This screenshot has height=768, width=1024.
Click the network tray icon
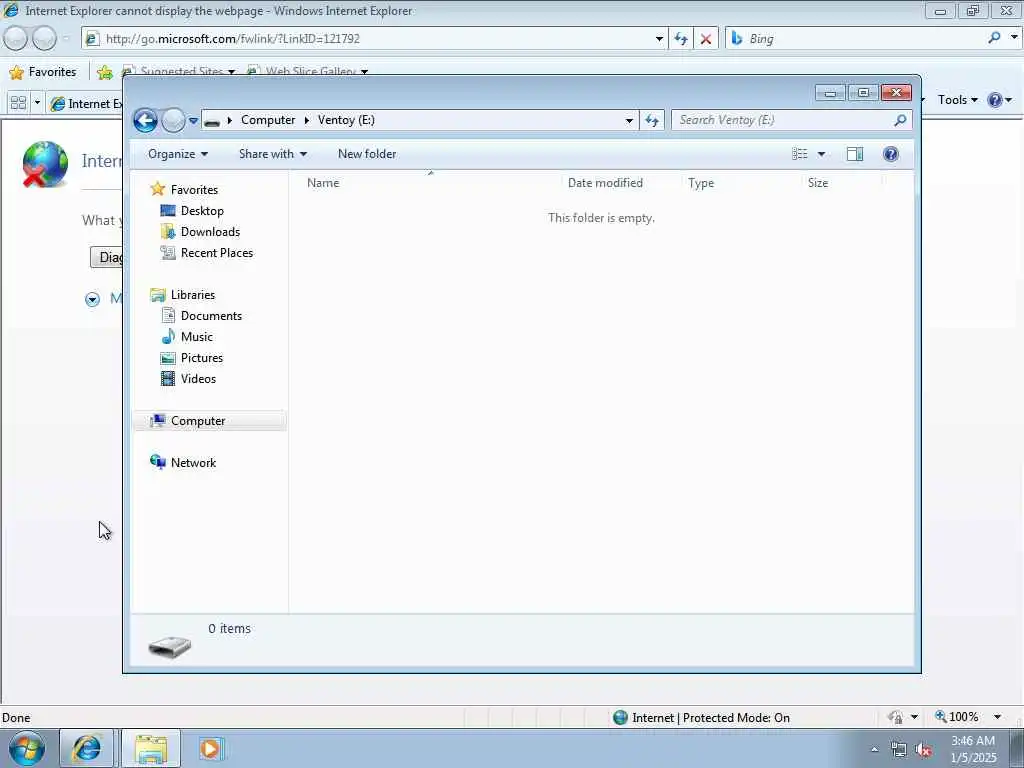coord(899,750)
